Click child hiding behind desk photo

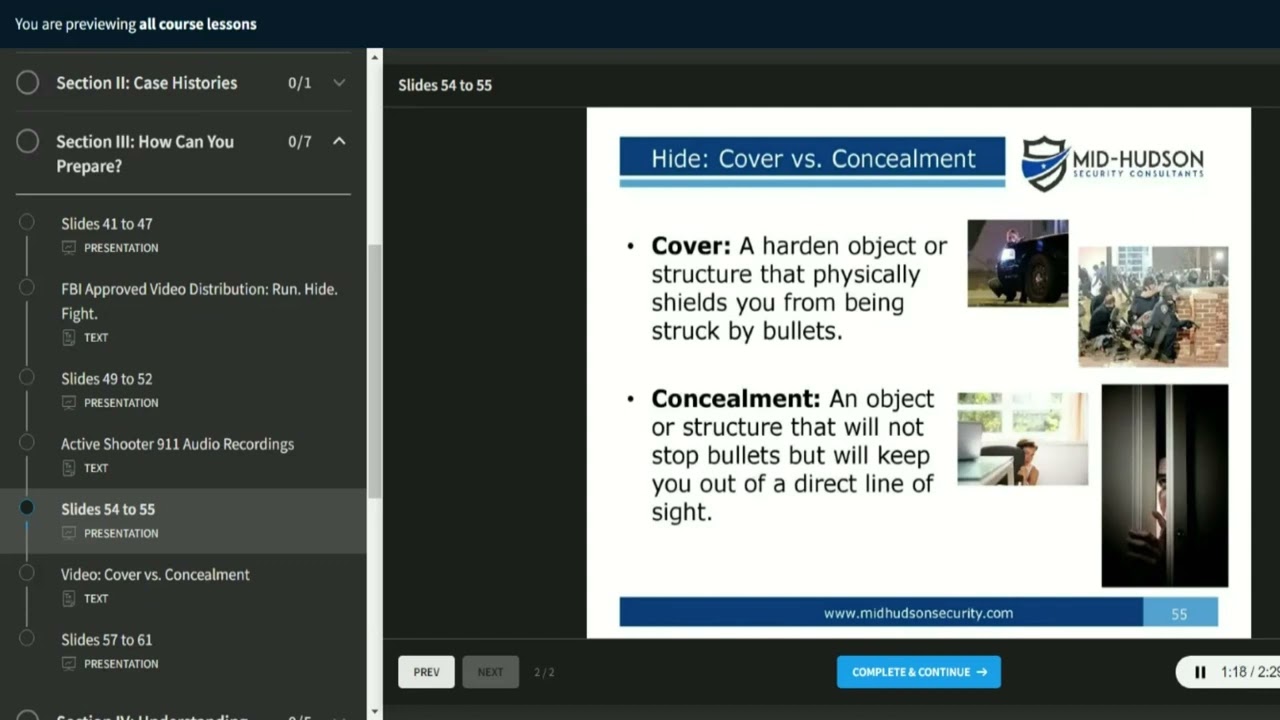(1023, 439)
